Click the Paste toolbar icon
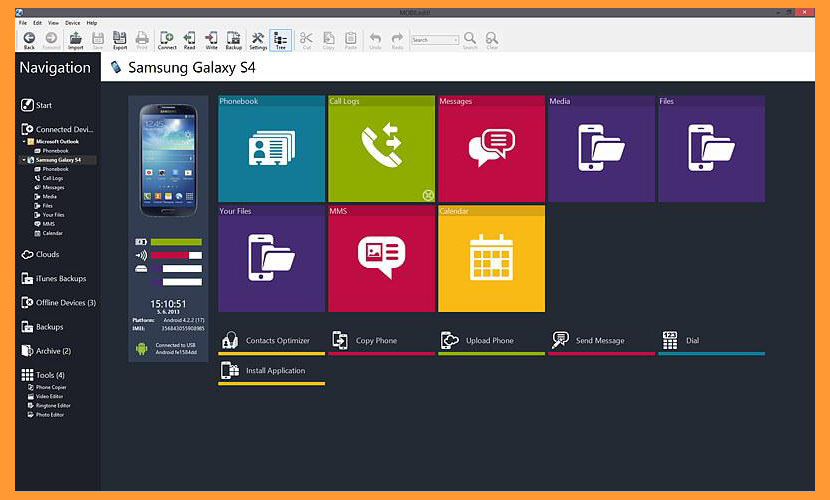This screenshot has width=830, height=500. [351, 40]
